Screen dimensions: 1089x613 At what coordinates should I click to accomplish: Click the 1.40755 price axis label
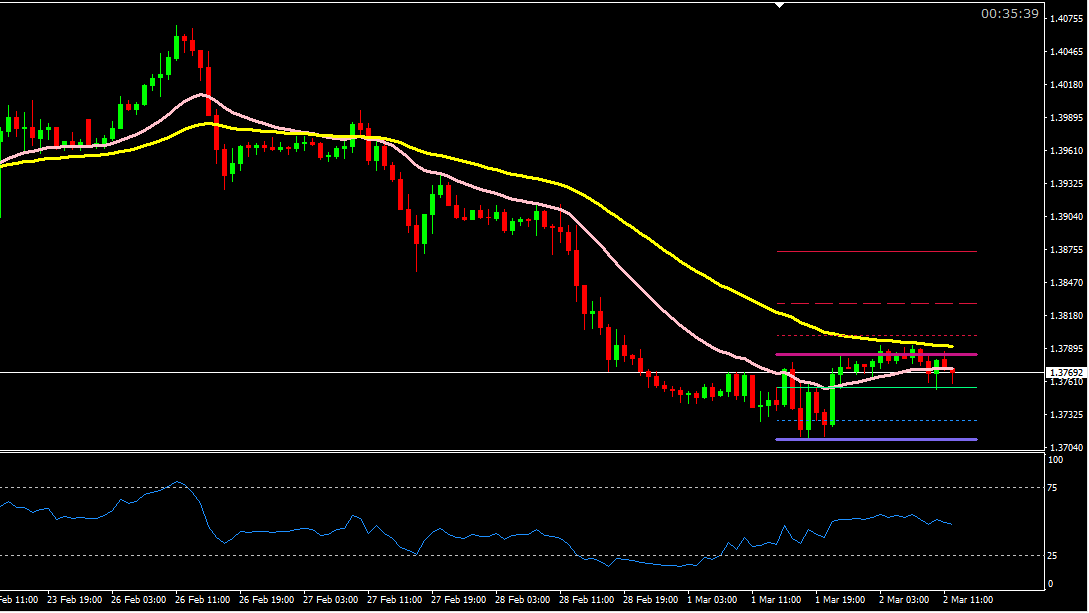1067,19
